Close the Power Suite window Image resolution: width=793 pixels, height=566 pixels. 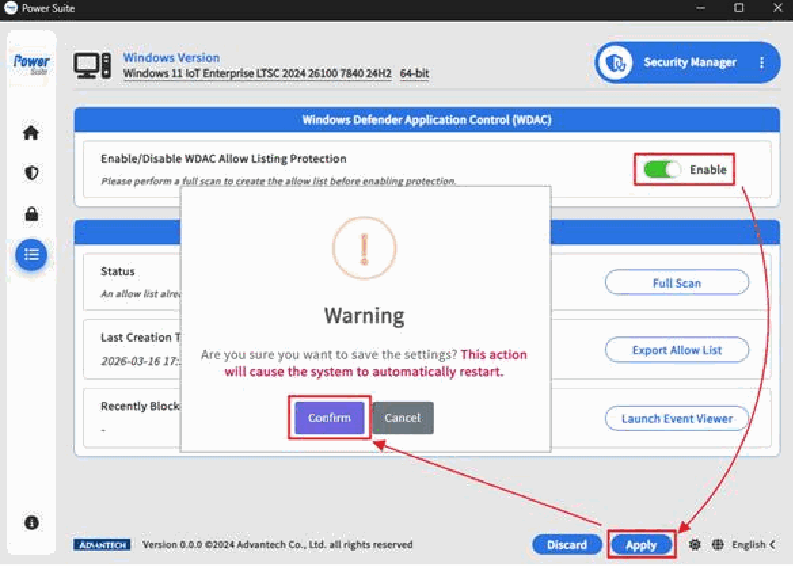point(778,8)
